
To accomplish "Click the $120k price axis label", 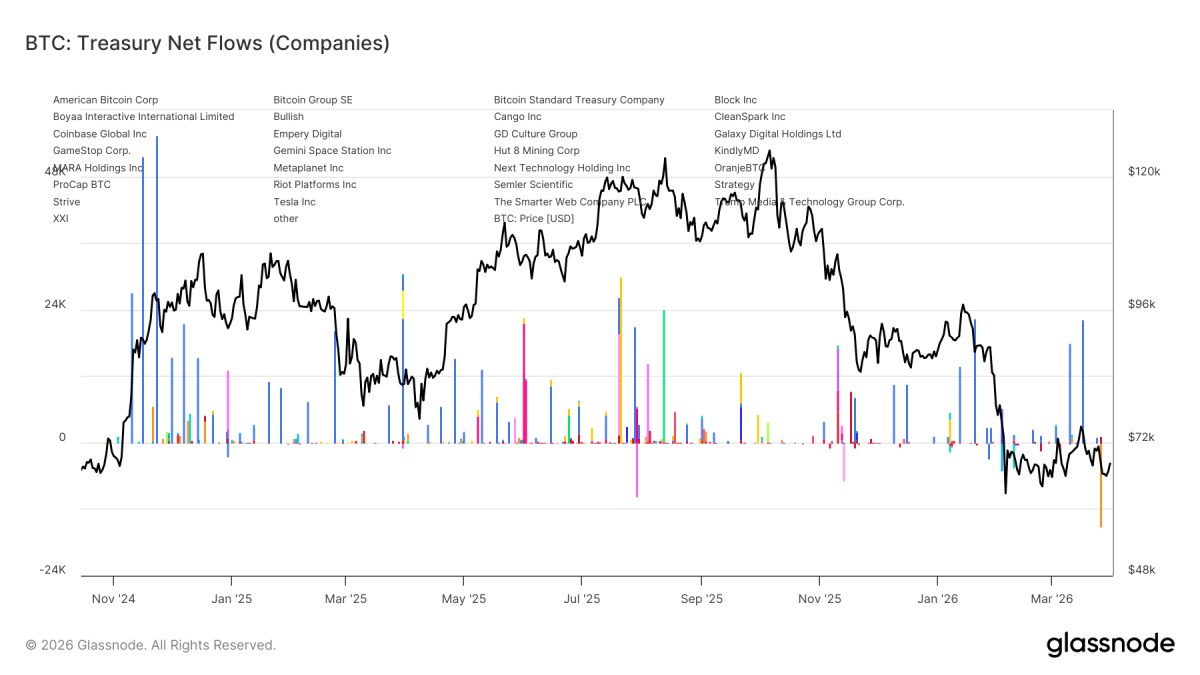I will tap(1145, 172).
